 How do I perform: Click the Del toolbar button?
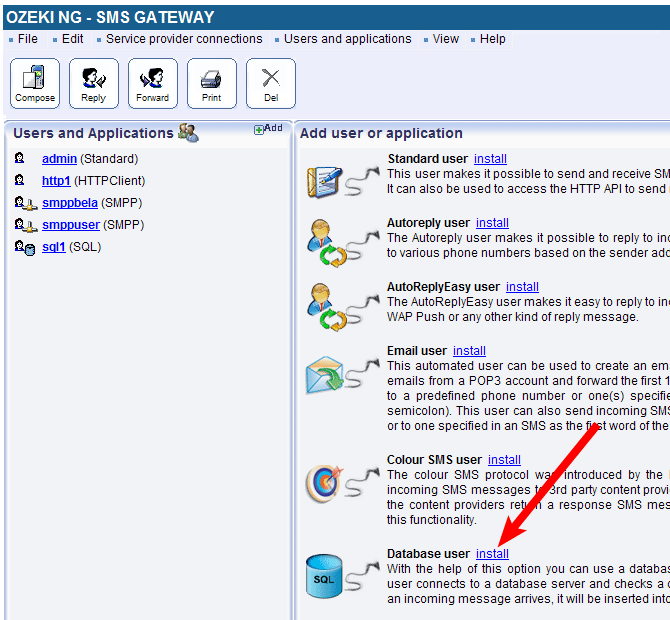(x=271, y=83)
